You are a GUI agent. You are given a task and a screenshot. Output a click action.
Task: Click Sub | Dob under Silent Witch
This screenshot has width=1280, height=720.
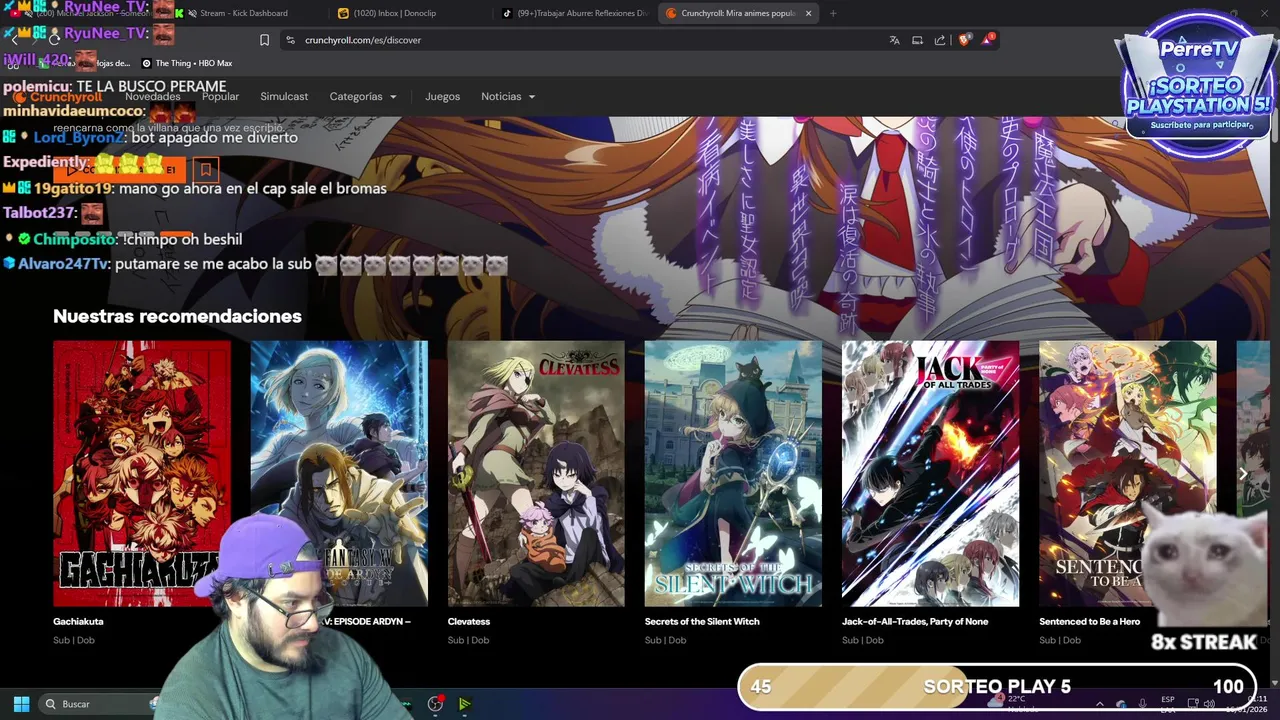[665, 640]
